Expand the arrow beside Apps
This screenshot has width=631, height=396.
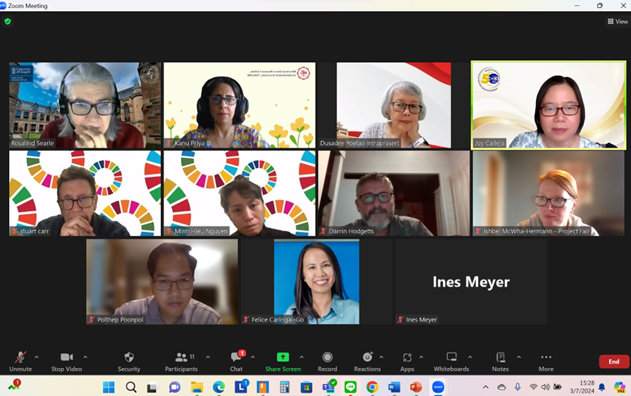click(x=421, y=357)
